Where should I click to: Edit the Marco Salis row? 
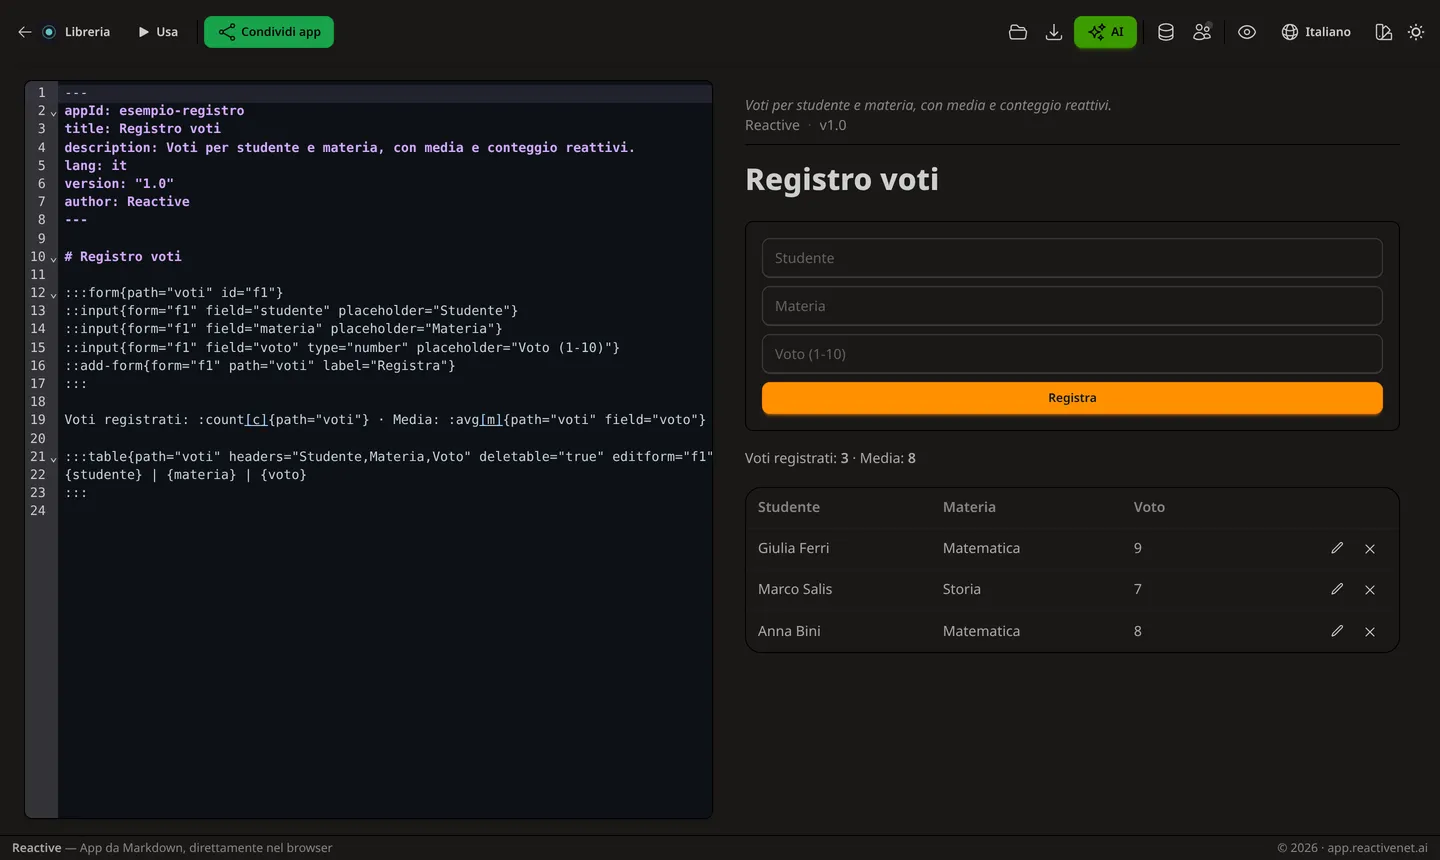click(1337, 589)
